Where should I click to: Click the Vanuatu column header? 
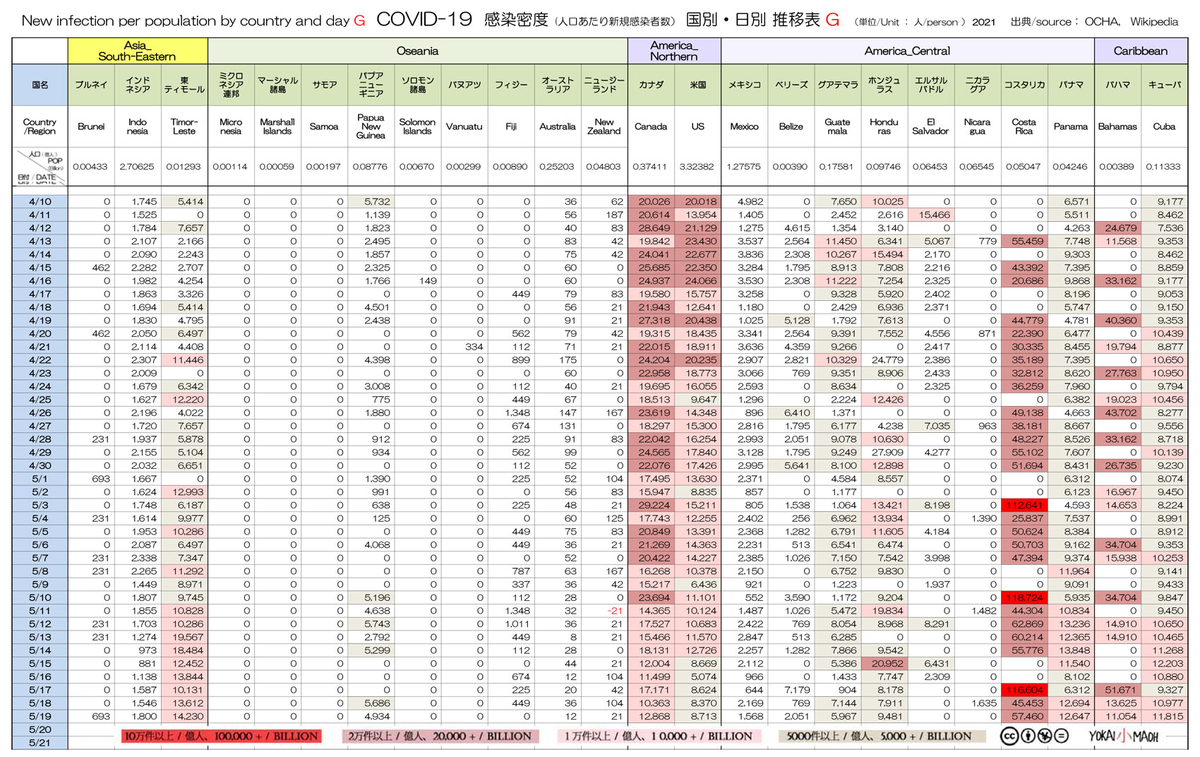pos(463,127)
